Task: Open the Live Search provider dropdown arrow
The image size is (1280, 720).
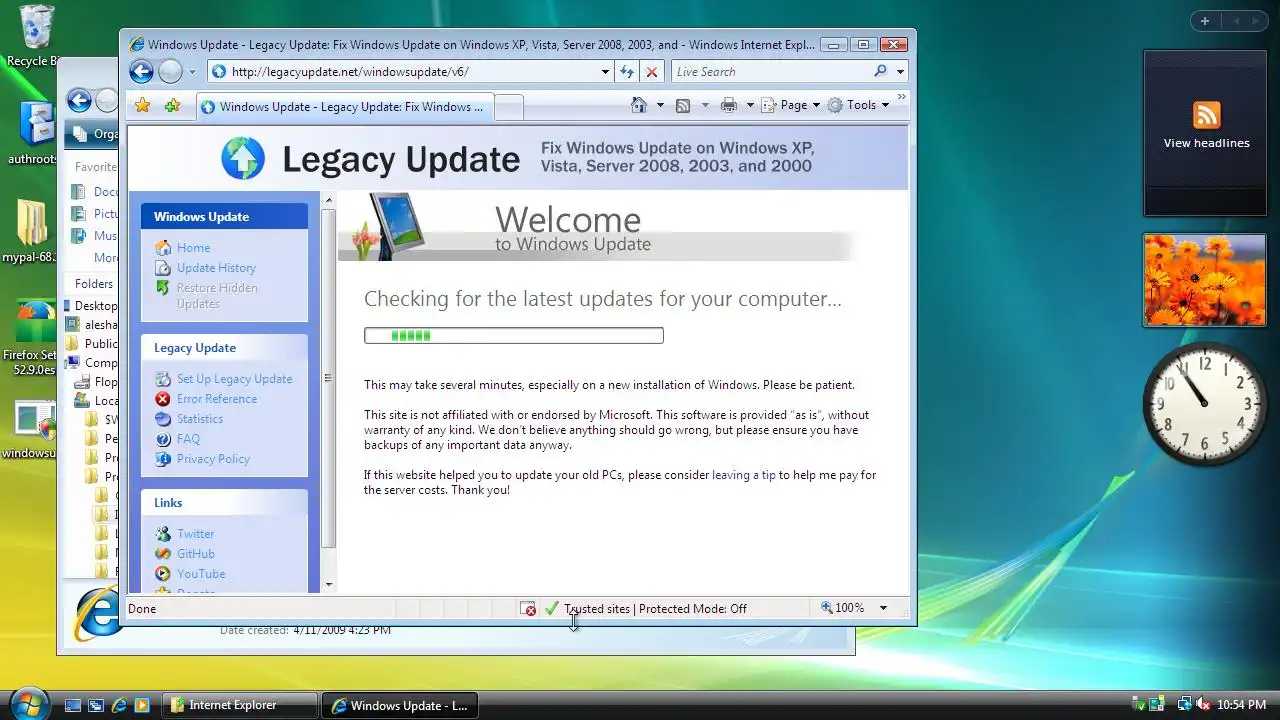Action: click(x=900, y=72)
